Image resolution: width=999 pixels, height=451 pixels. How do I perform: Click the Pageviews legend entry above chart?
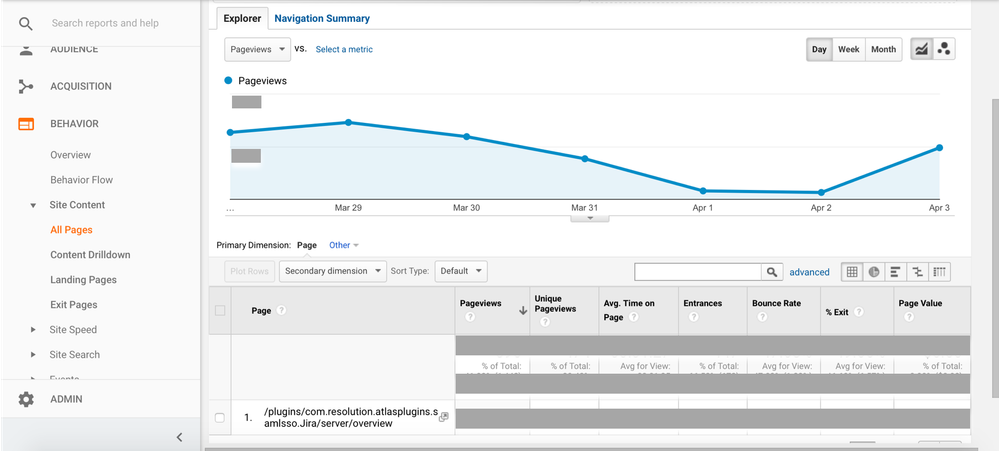click(255, 81)
